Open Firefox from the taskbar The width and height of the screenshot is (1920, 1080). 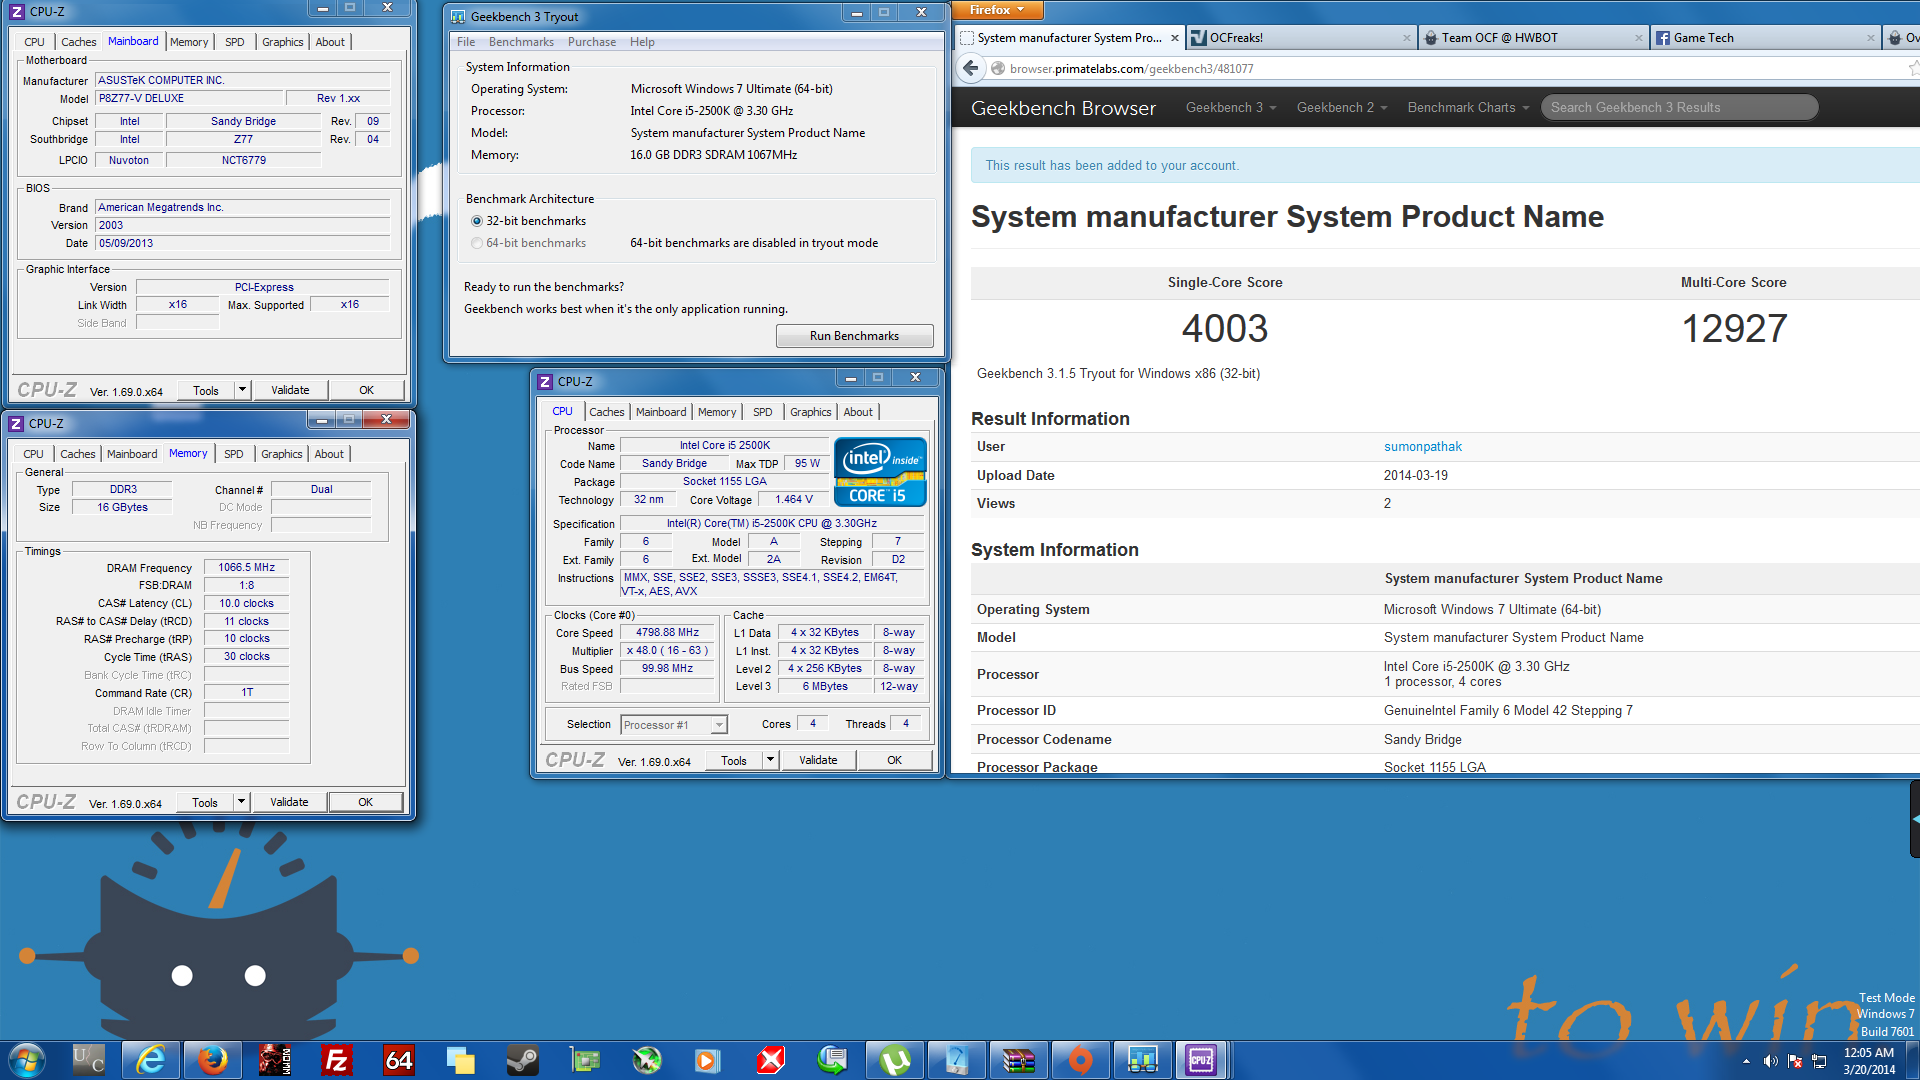click(x=212, y=1060)
